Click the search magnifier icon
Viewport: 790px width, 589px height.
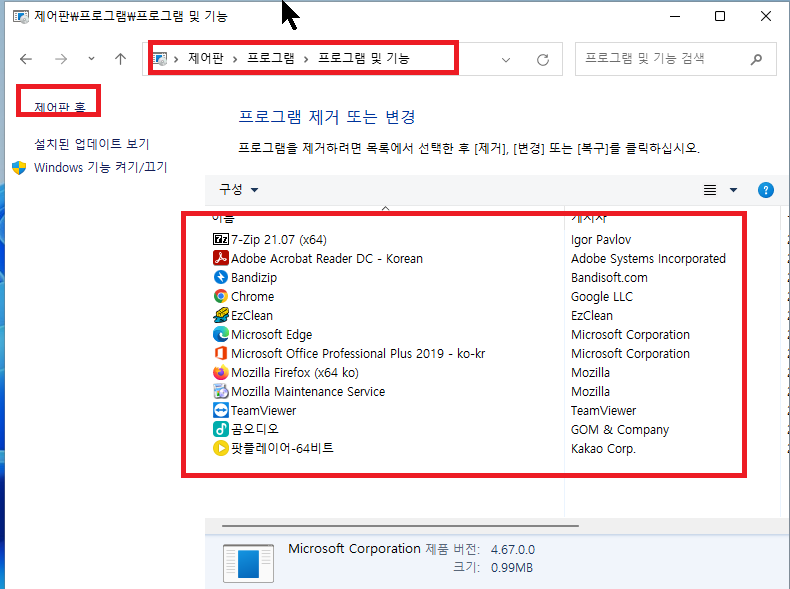click(756, 59)
